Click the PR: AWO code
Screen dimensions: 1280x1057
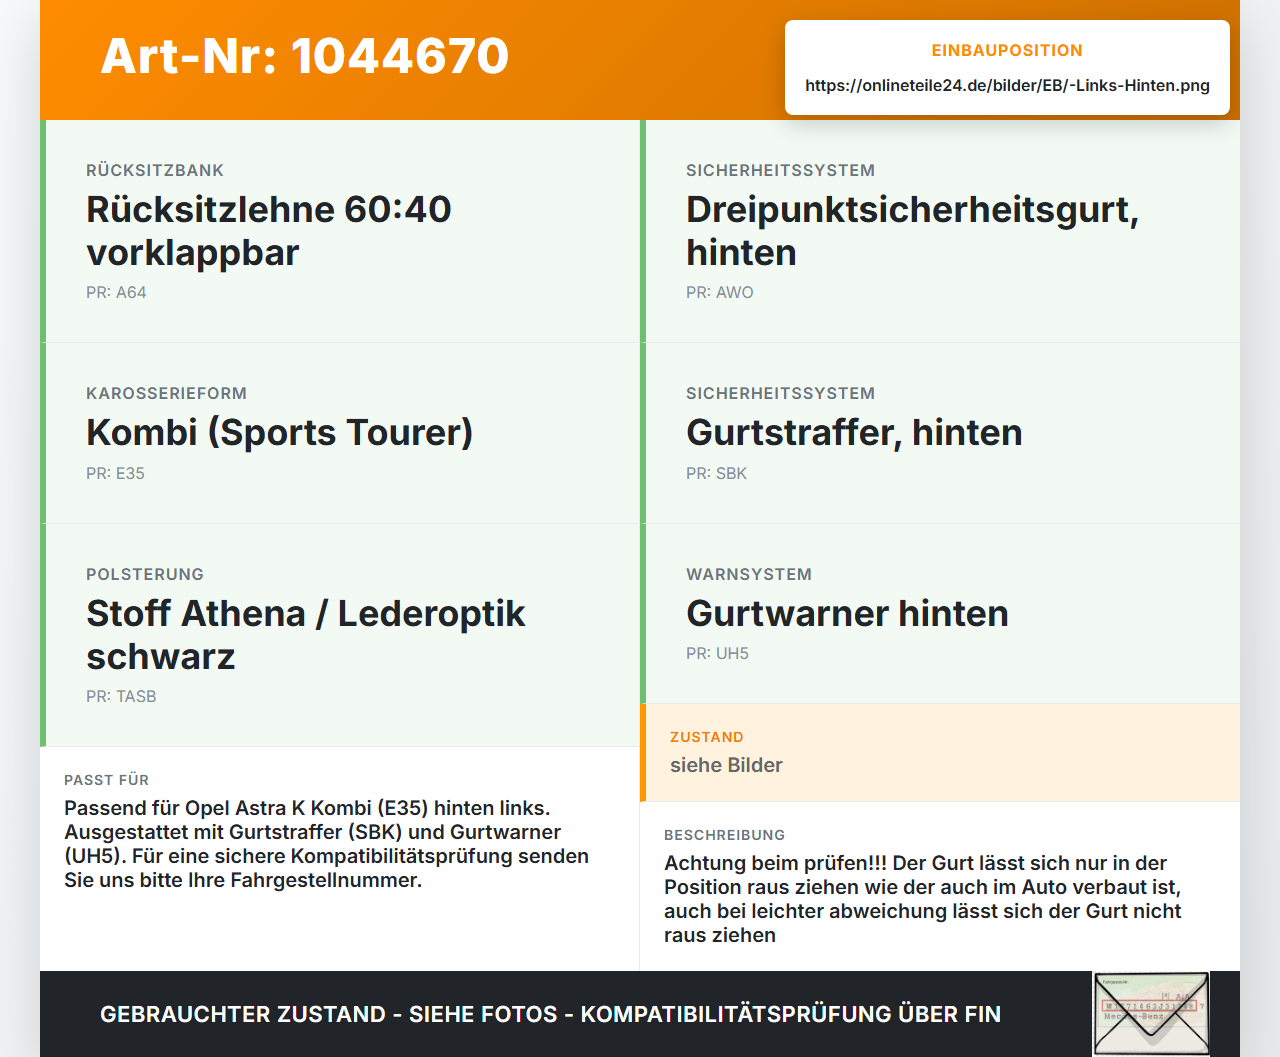click(x=720, y=292)
